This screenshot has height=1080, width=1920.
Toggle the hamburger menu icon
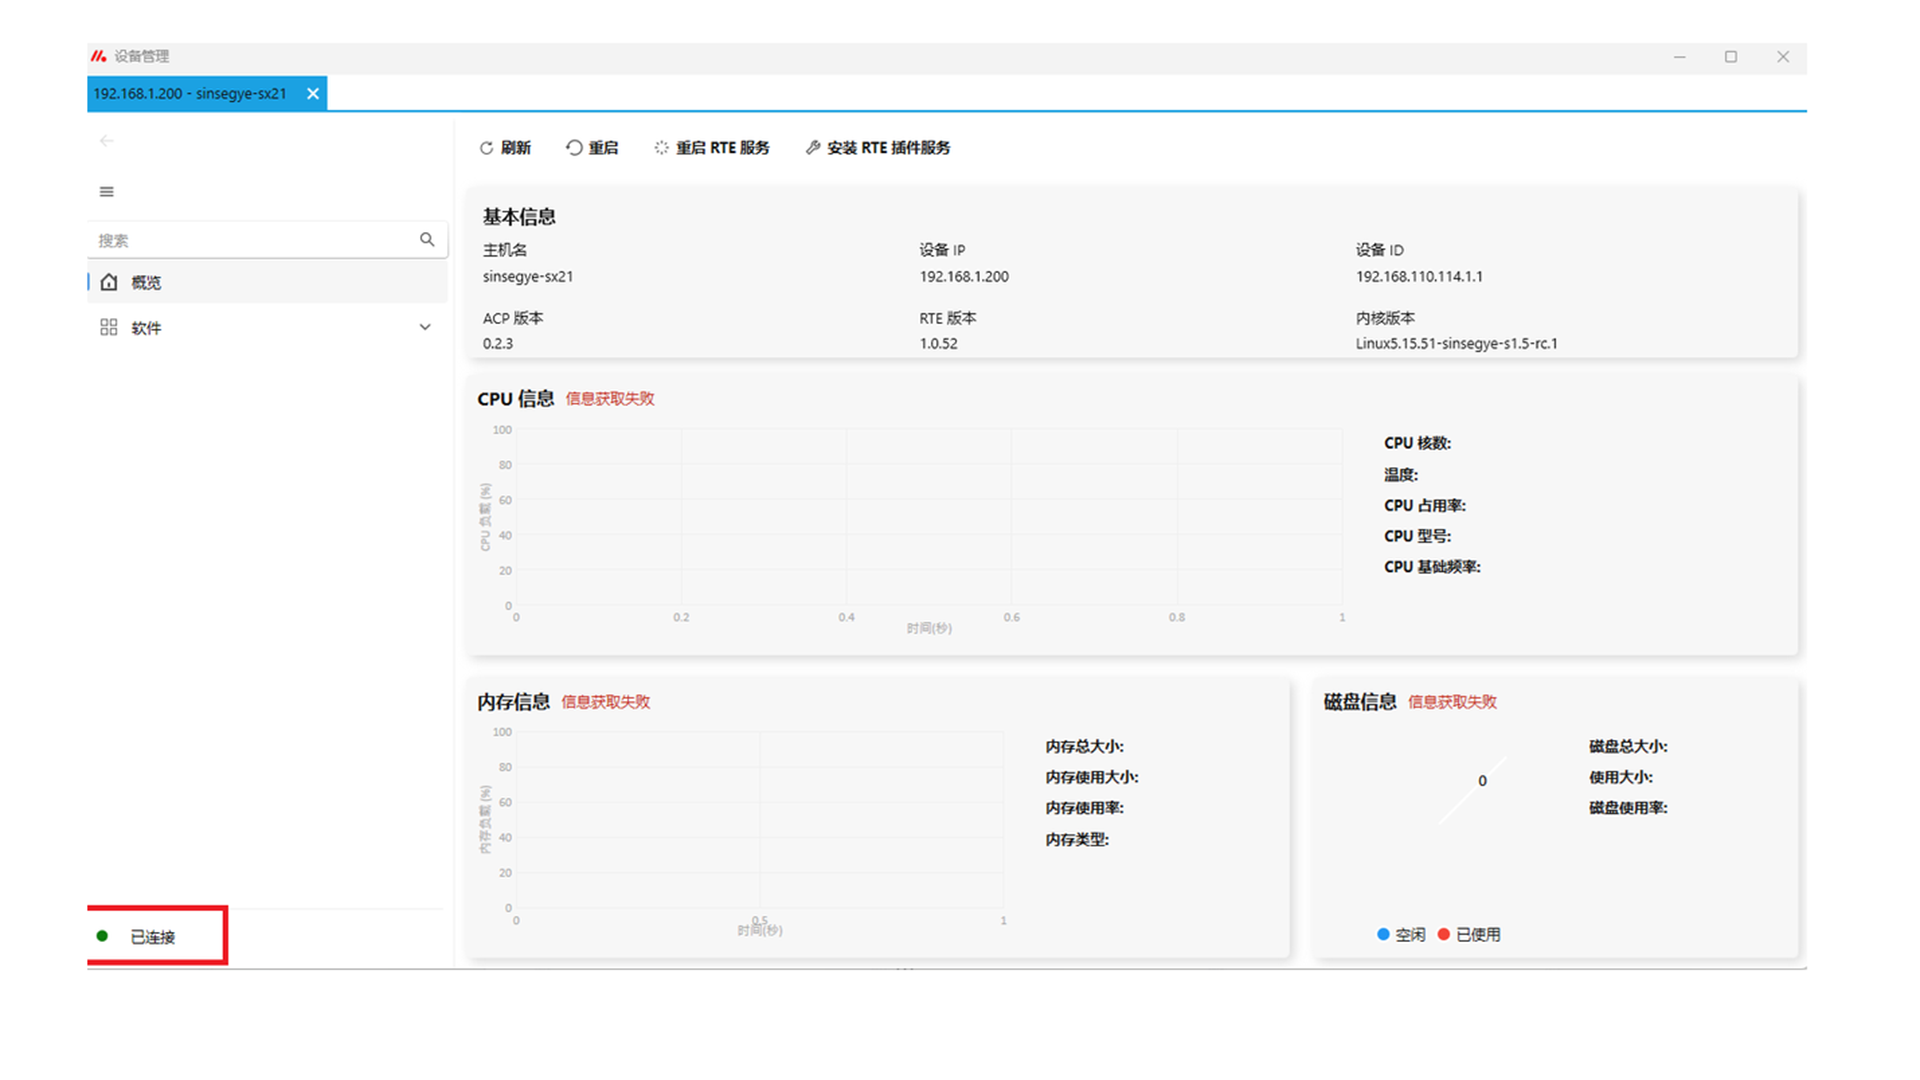[107, 192]
